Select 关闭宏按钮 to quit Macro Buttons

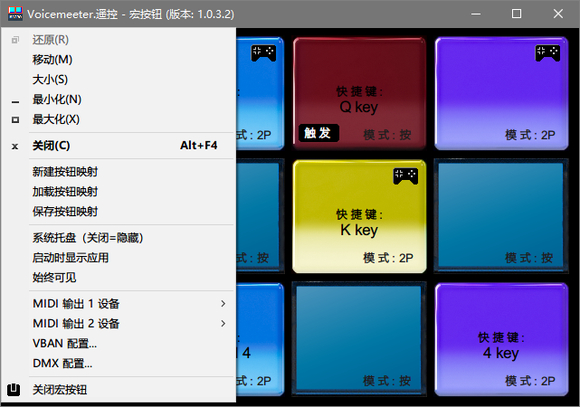(x=118, y=390)
